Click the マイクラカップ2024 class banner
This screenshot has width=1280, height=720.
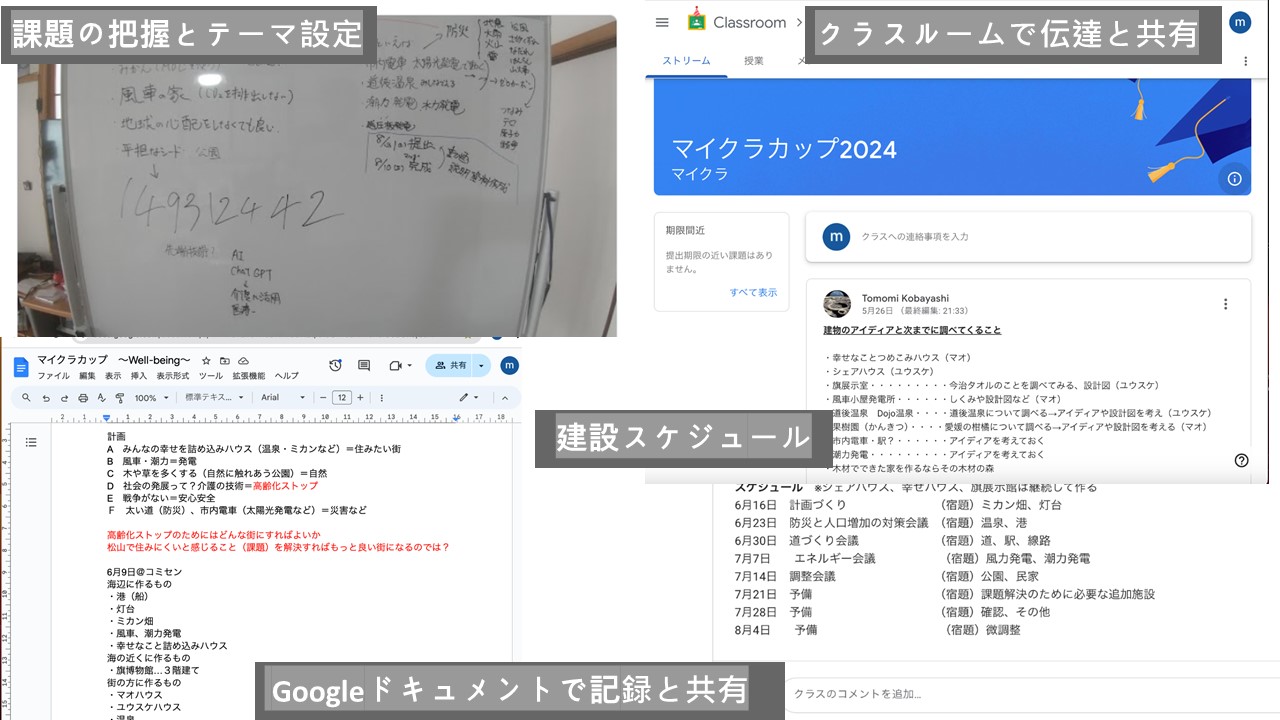(x=952, y=136)
